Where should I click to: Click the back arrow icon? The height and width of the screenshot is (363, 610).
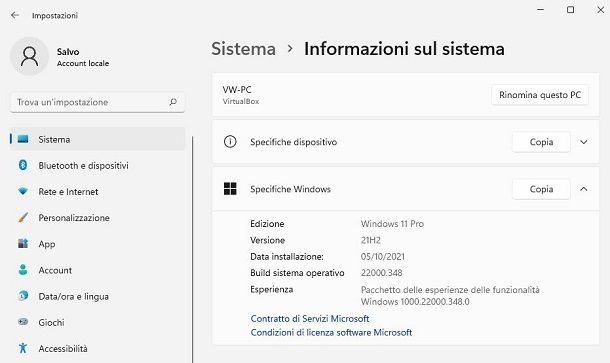pyautogui.click(x=15, y=15)
